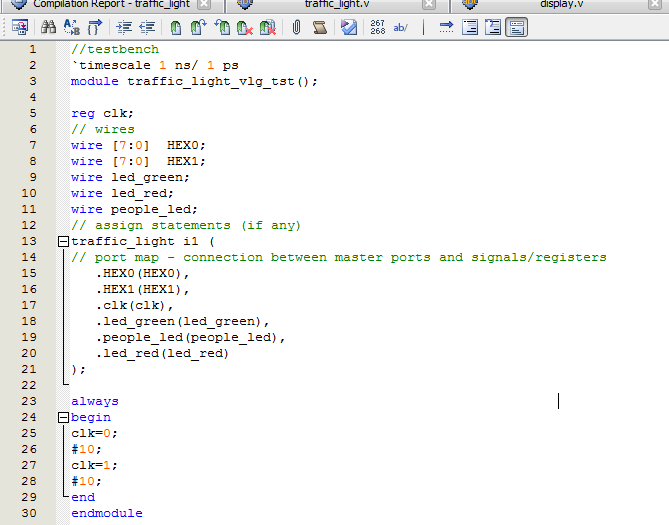Toggle bookmark on the current line
The width and height of the screenshot is (669, 525).
176,27
